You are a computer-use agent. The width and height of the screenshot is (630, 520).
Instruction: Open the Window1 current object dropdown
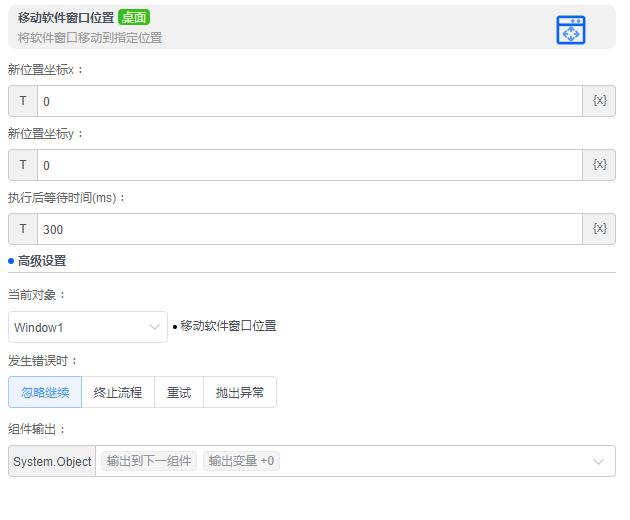(x=88, y=327)
